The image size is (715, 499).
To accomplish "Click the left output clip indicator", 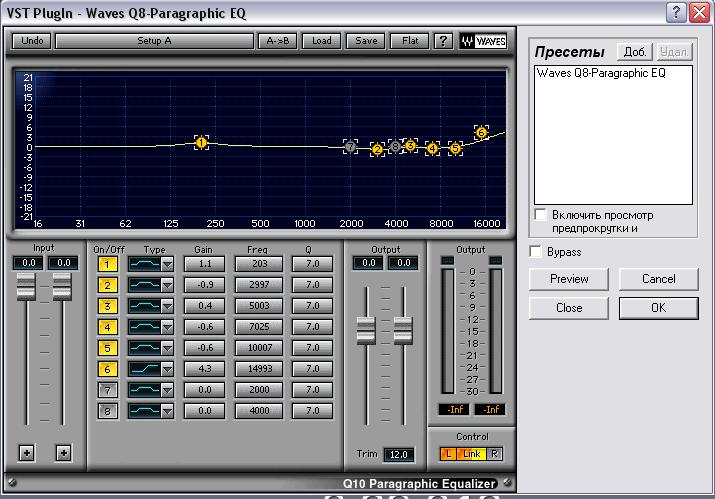I will pos(448,260).
